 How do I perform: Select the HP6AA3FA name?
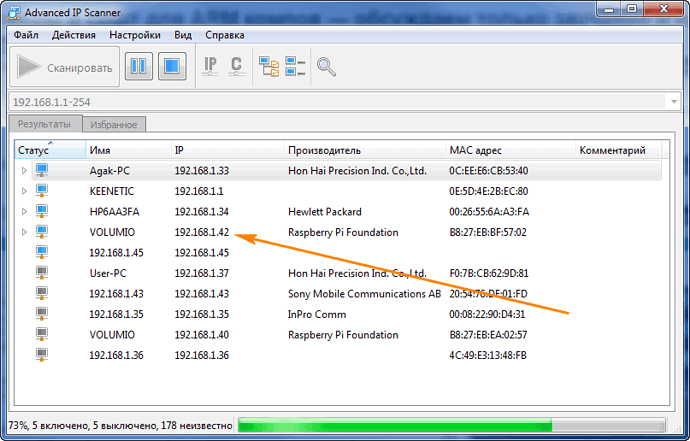[x=114, y=212]
